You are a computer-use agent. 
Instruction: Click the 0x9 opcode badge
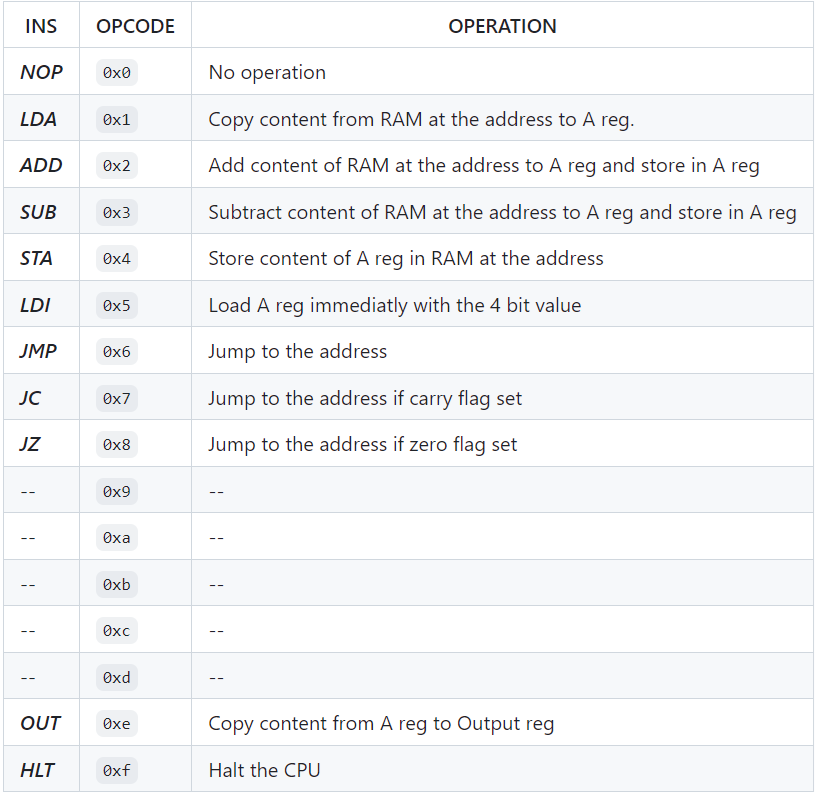(117, 491)
